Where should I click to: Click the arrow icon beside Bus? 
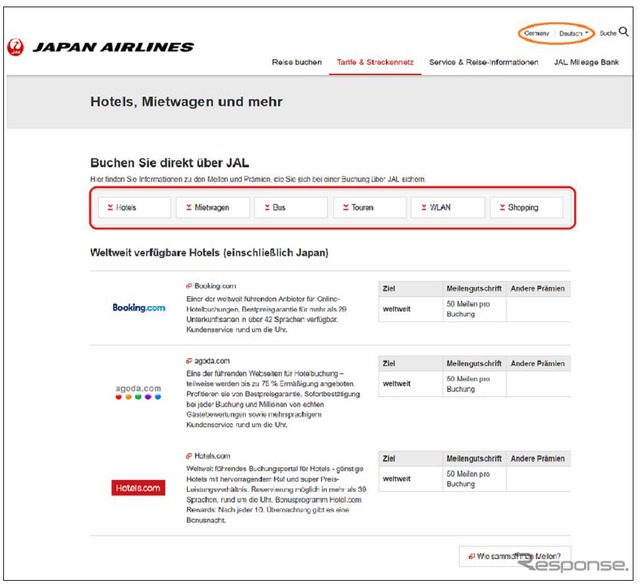pyautogui.click(x=267, y=207)
